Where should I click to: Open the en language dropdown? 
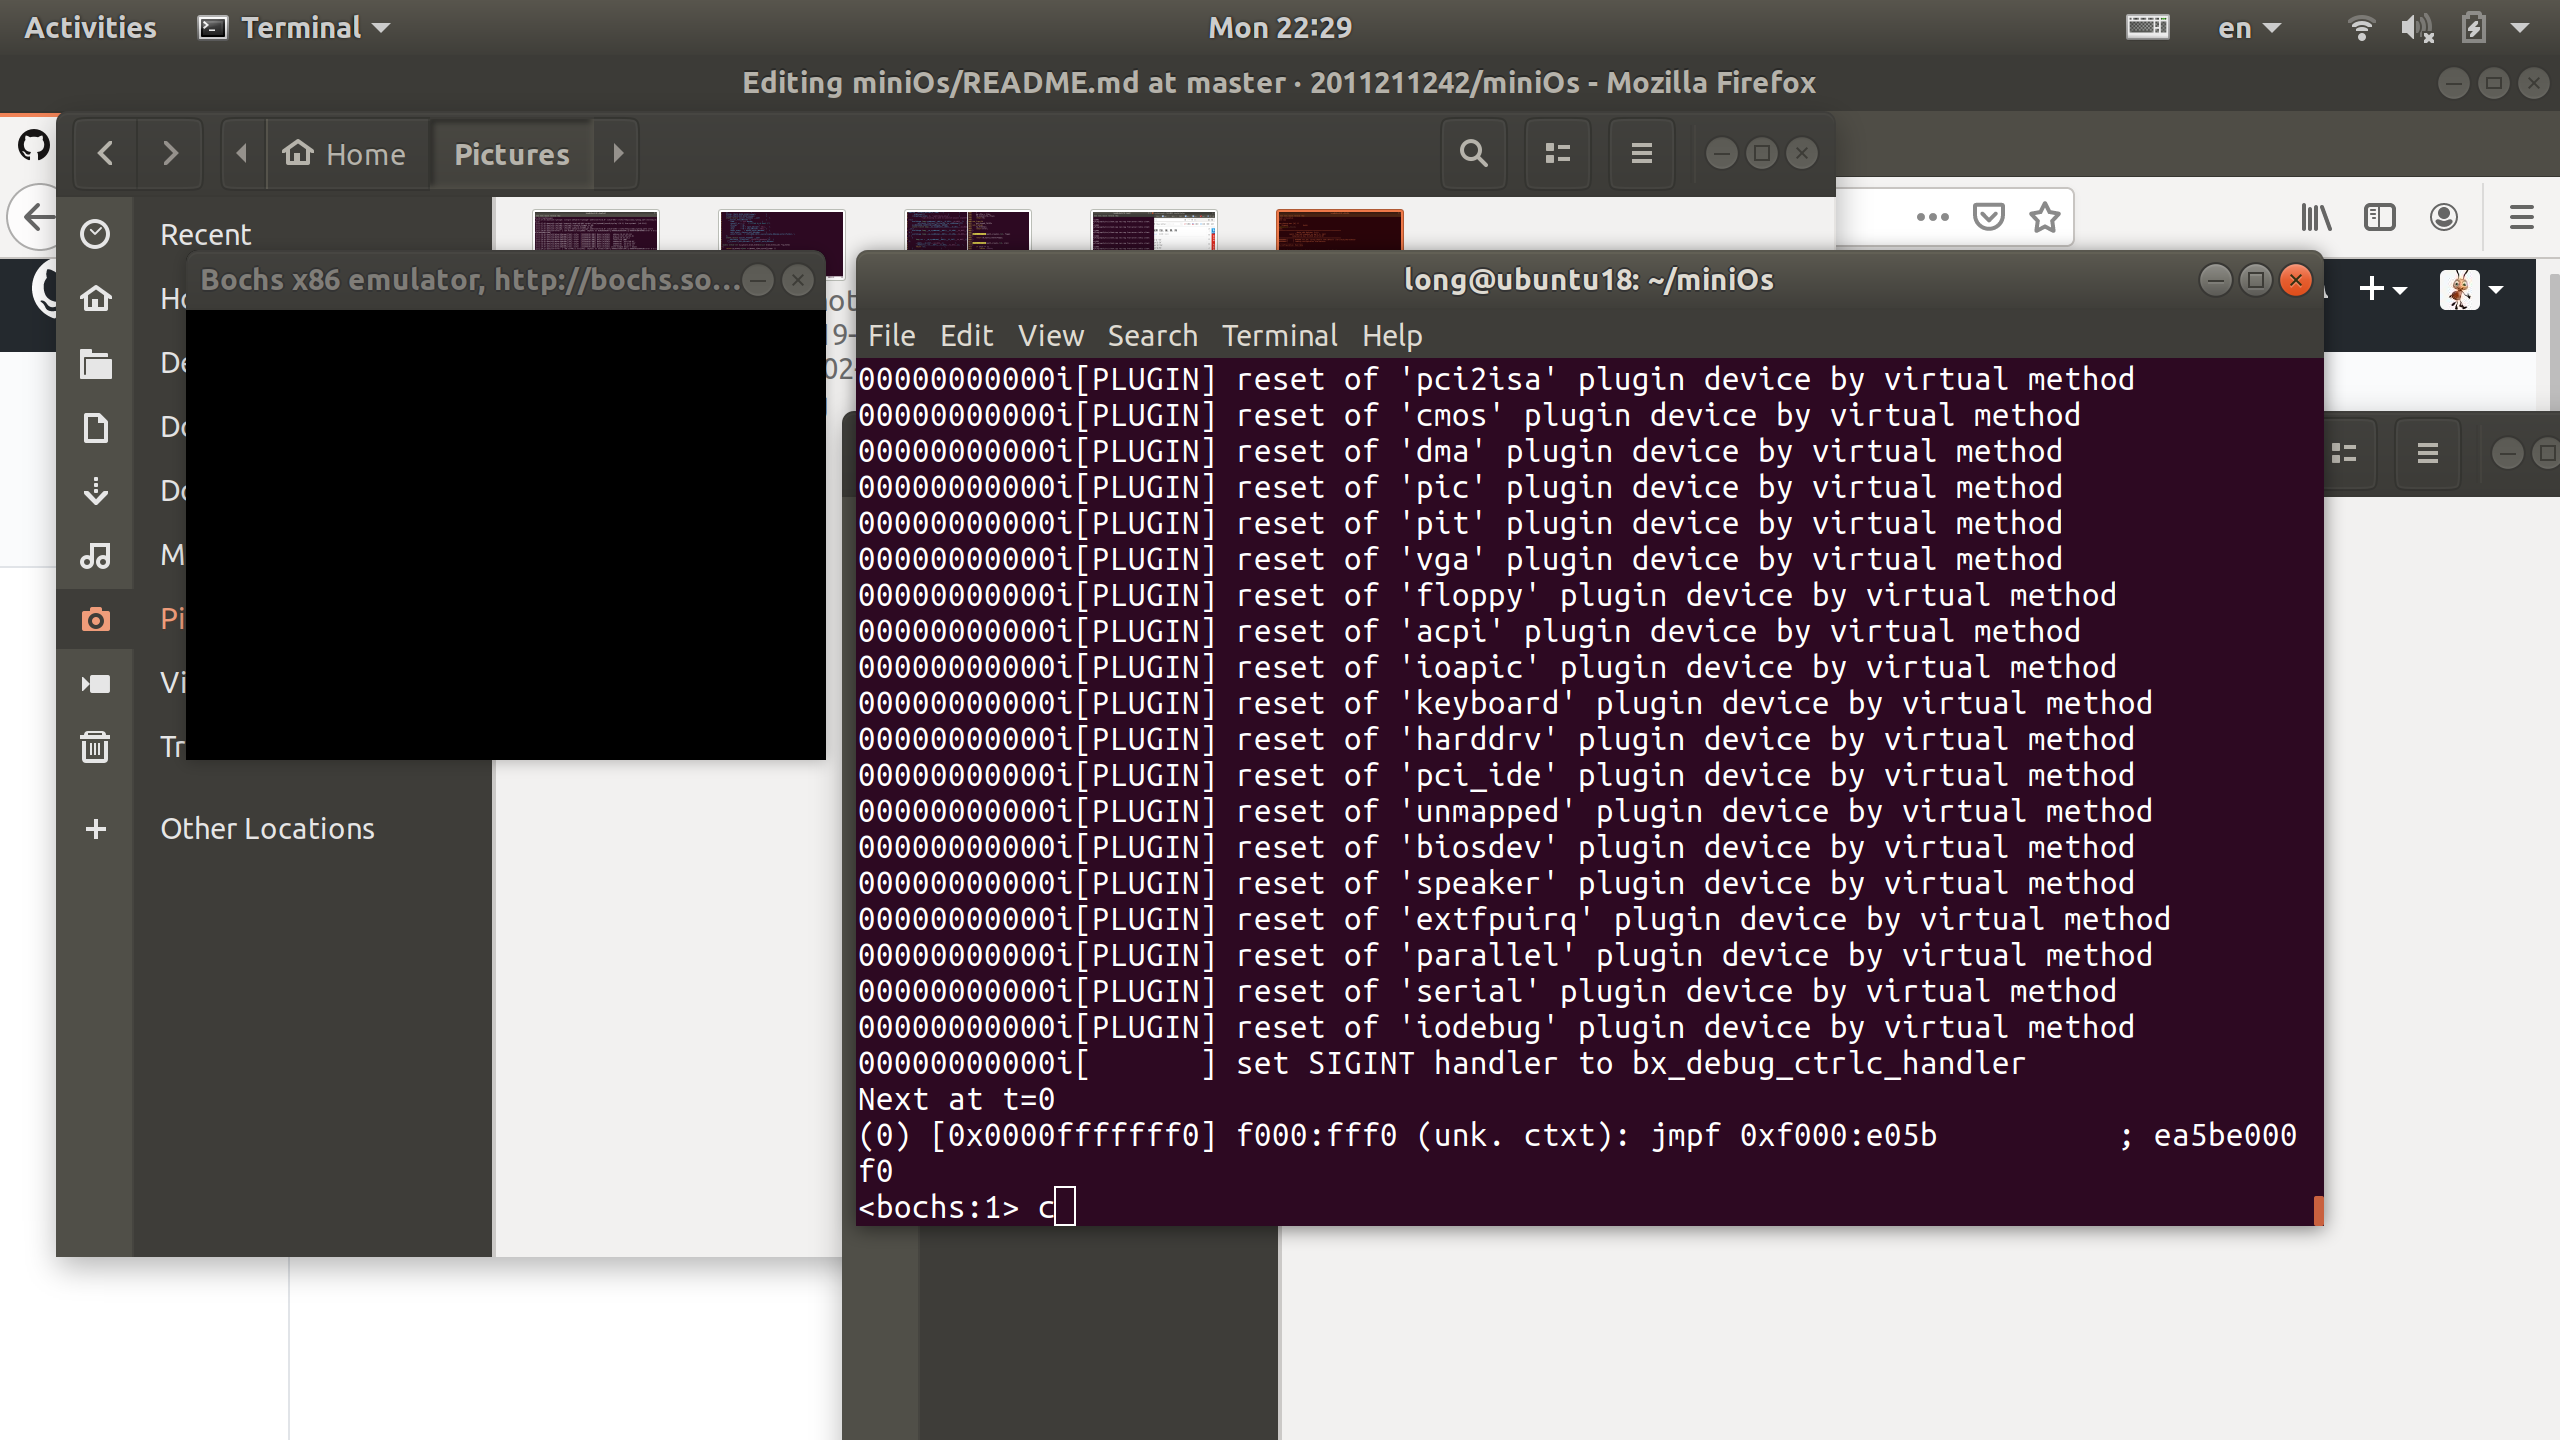click(x=2248, y=27)
